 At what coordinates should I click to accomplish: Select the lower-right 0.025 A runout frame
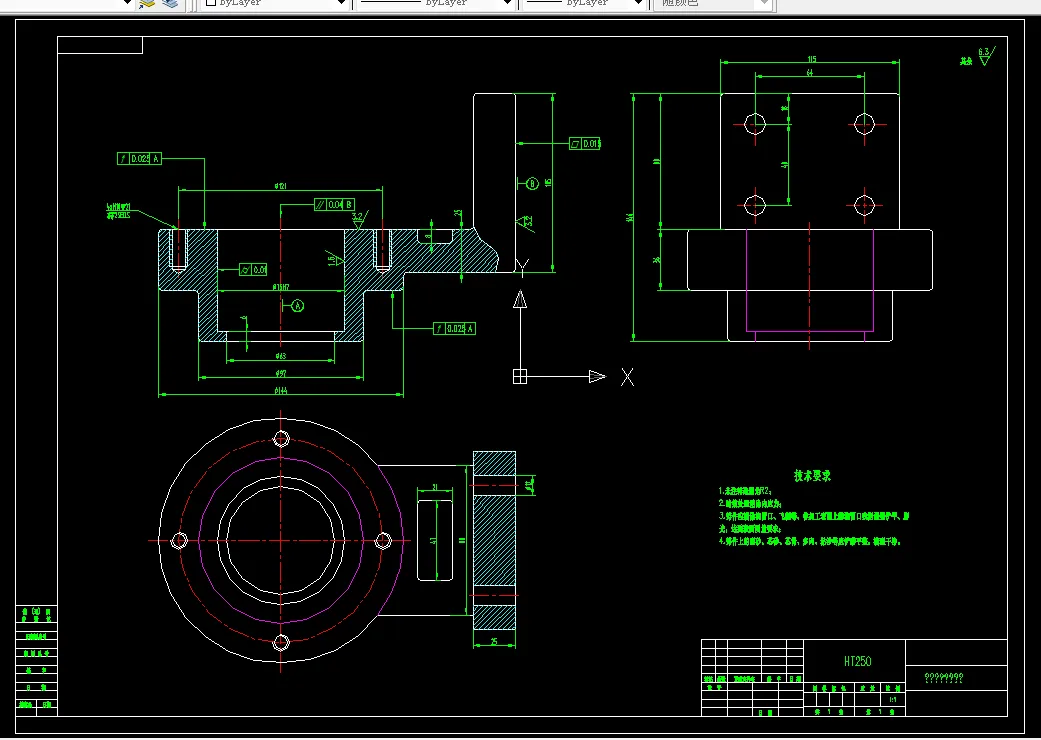tap(455, 329)
